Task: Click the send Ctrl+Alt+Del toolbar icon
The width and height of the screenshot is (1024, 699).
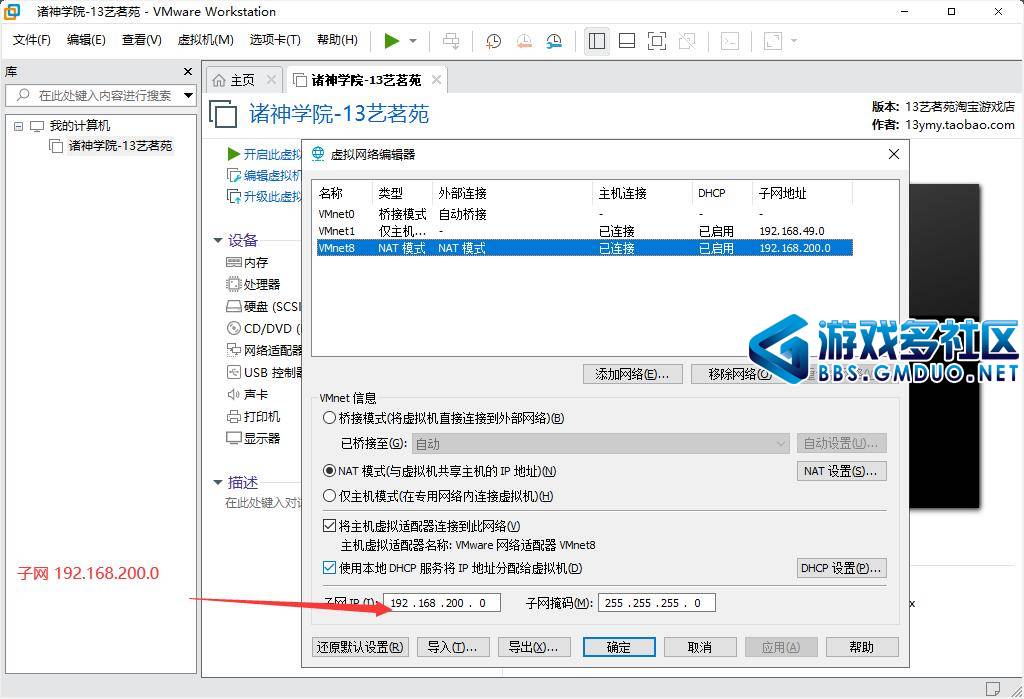Action: 451,41
